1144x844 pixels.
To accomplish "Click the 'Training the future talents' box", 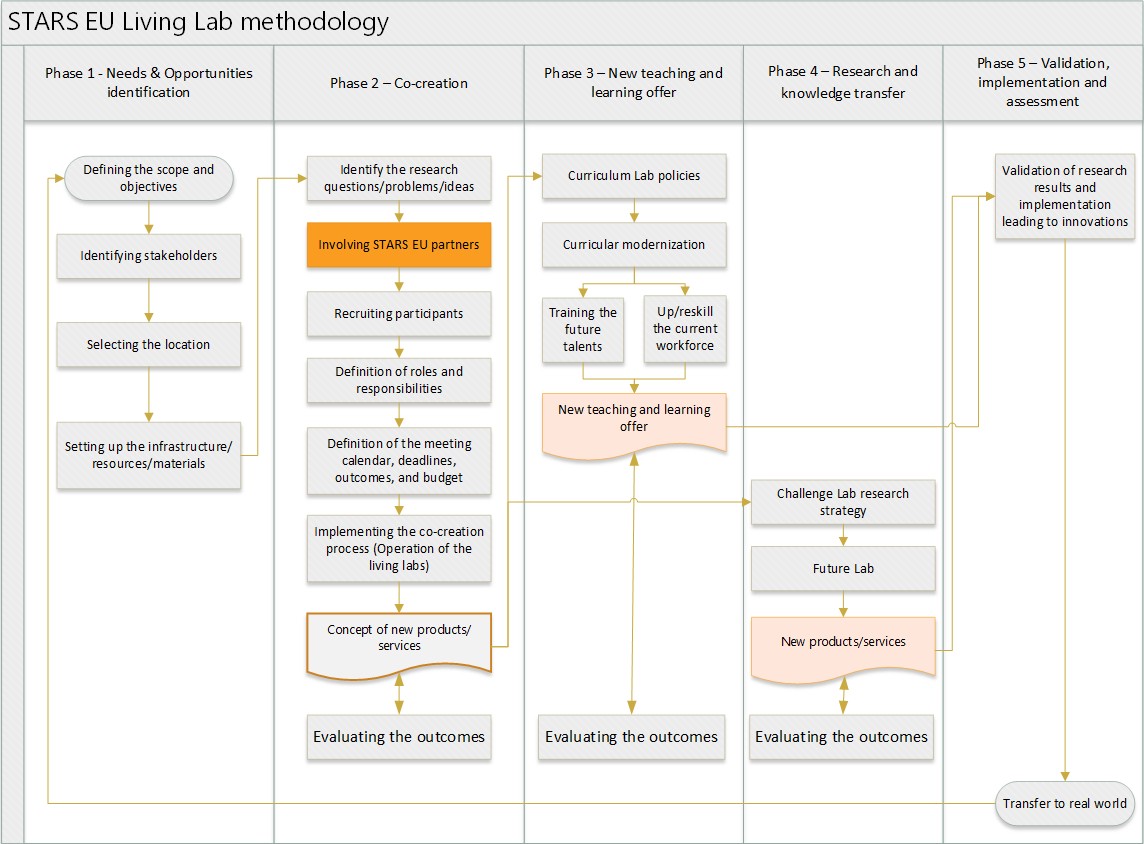I will point(583,329).
